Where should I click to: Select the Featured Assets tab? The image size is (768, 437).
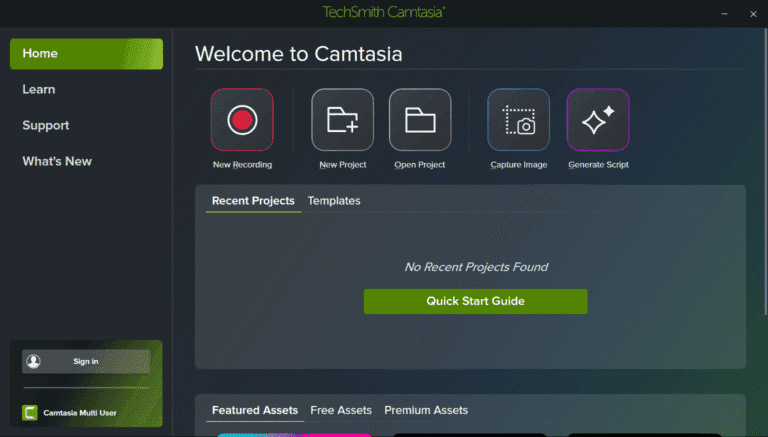(255, 411)
